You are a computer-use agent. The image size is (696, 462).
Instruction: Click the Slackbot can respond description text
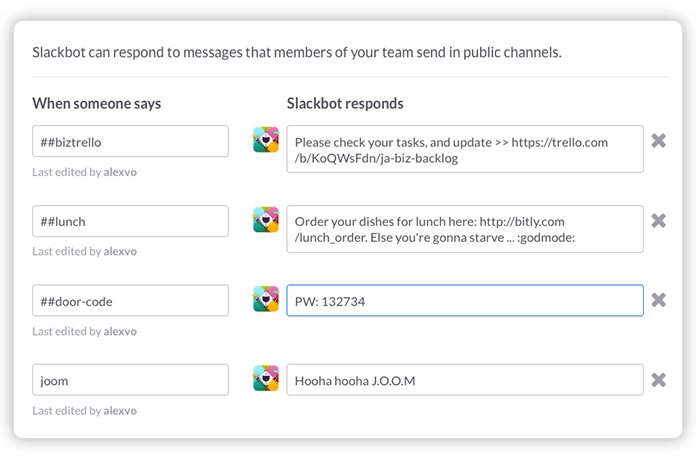point(297,53)
